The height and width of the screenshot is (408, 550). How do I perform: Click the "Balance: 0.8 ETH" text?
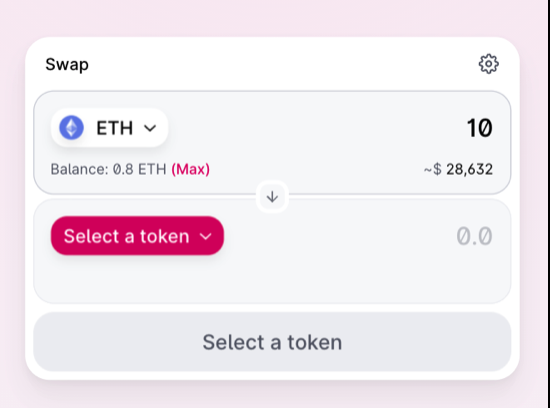coord(108,169)
